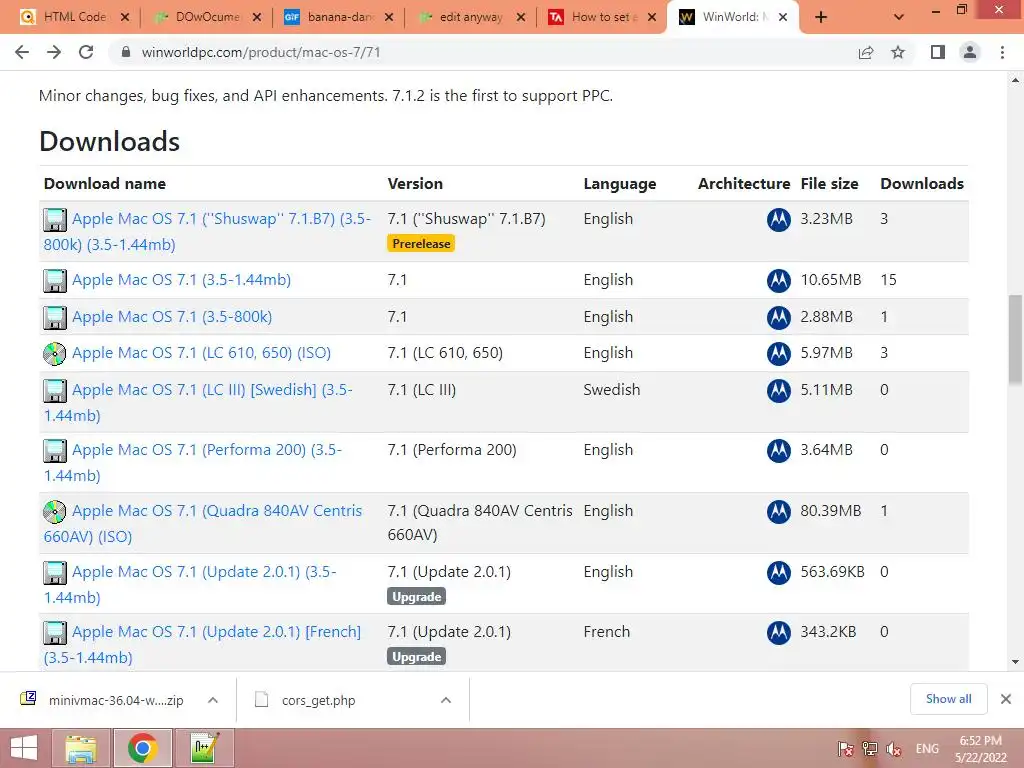Open Apple Mac OS 7.1 (3.5-800k) link
The width and height of the screenshot is (1024, 768).
tap(172, 317)
